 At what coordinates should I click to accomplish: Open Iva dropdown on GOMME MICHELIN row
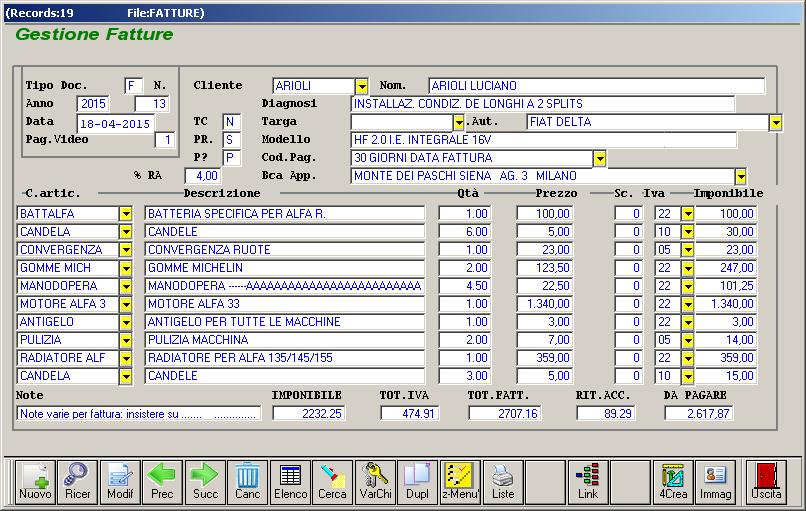coord(687,268)
